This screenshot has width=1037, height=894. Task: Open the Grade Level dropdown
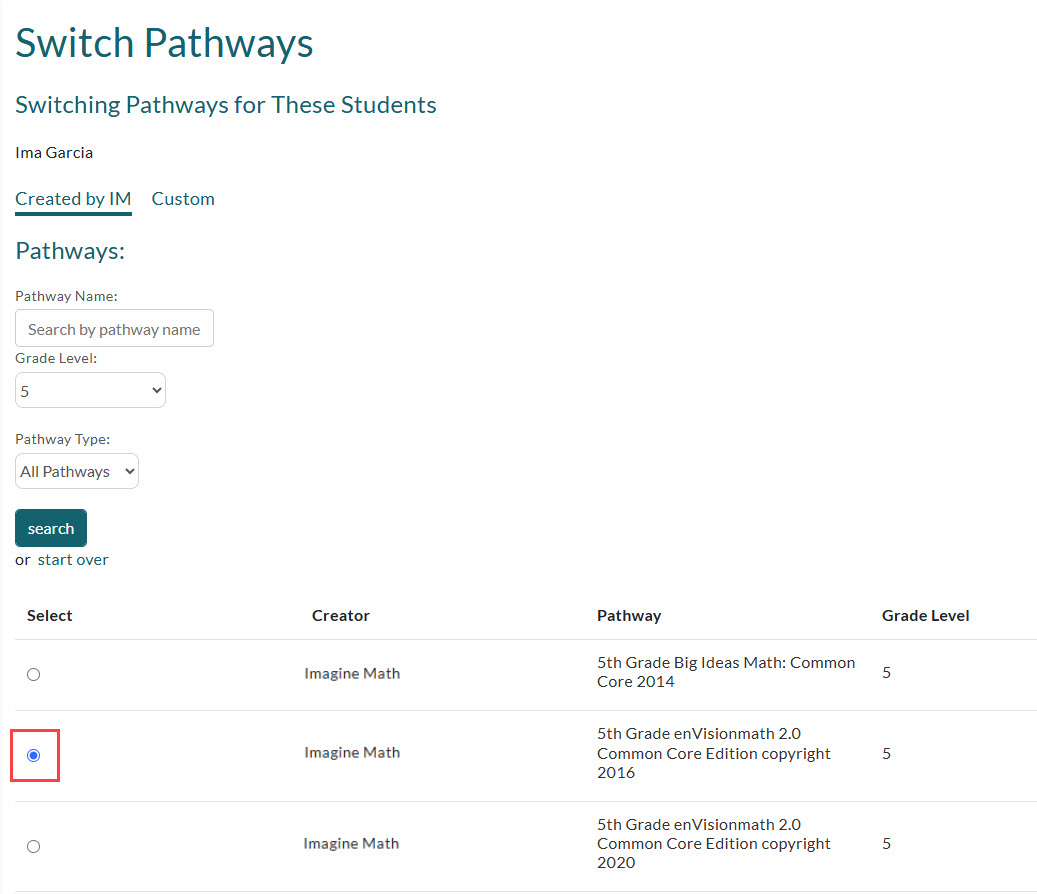click(x=90, y=390)
